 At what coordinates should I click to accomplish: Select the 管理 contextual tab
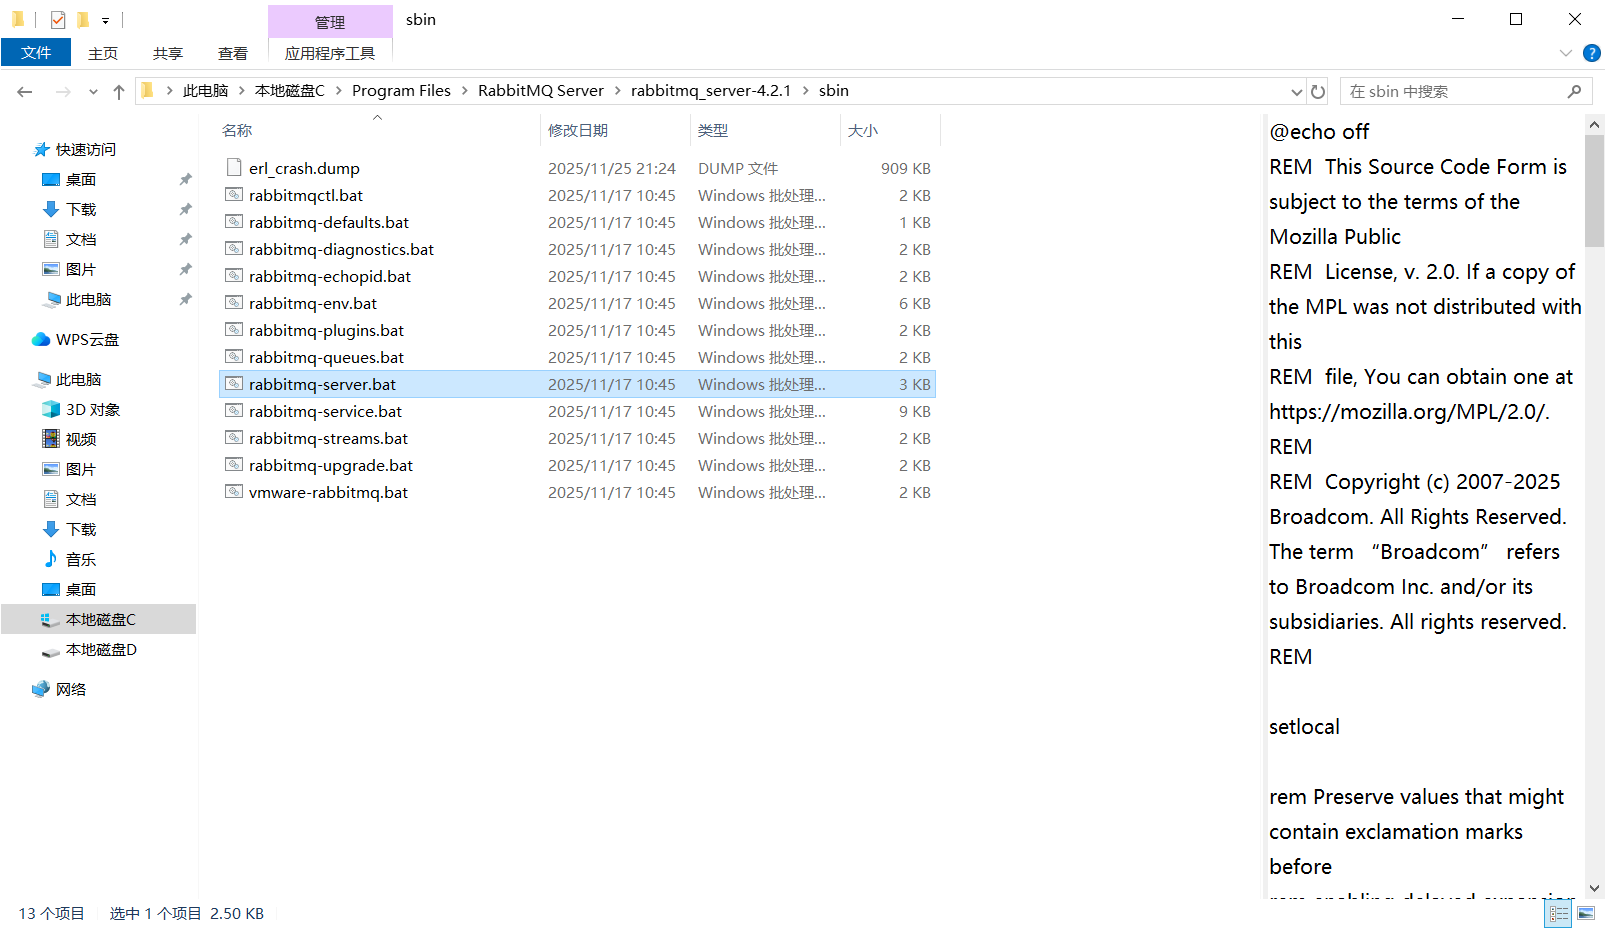(330, 22)
